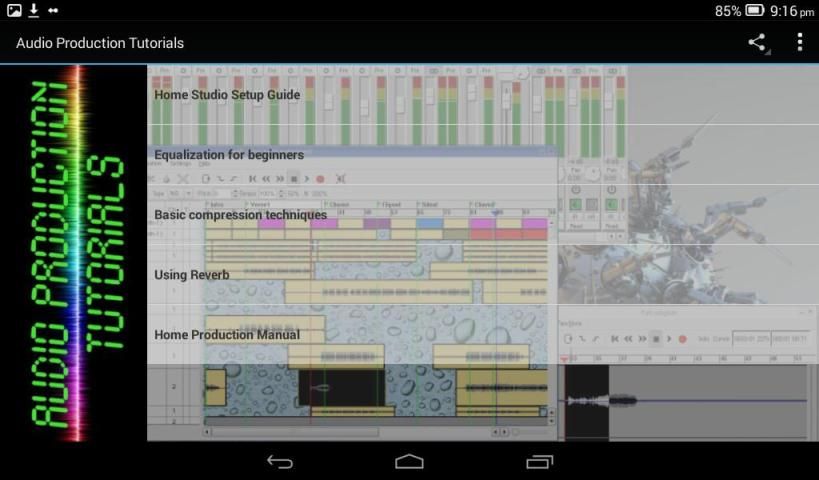Open Basic compression techniques
The image size is (819, 480).
click(240, 215)
